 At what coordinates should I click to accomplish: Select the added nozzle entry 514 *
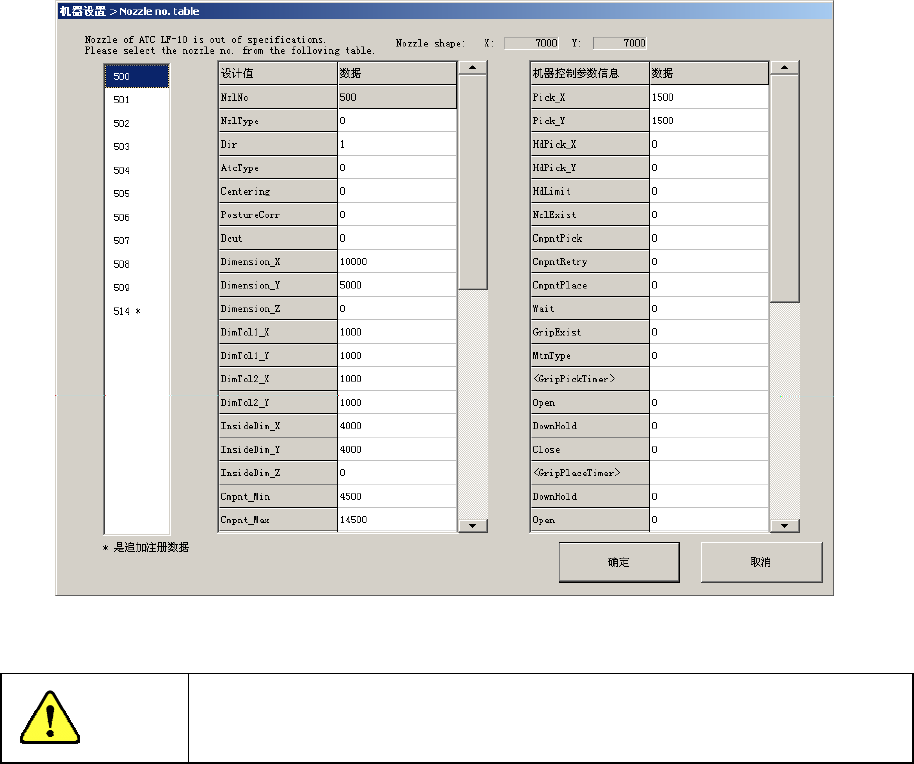pyautogui.click(x=137, y=311)
